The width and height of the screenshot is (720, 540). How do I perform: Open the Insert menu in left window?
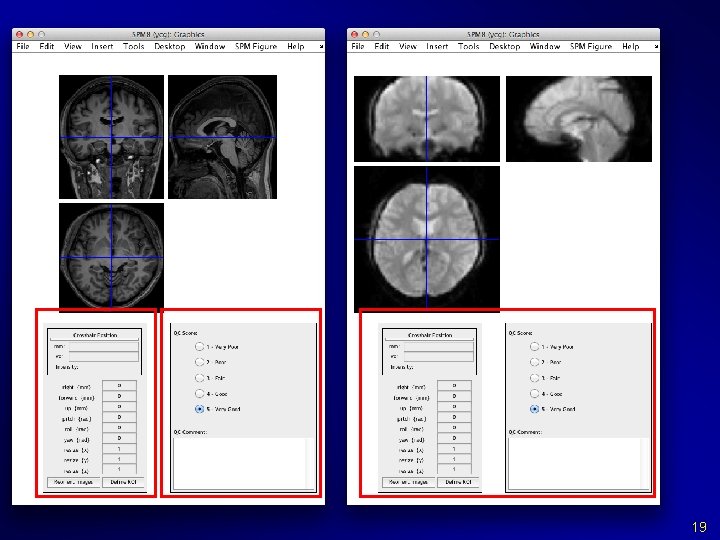[102, 46]
